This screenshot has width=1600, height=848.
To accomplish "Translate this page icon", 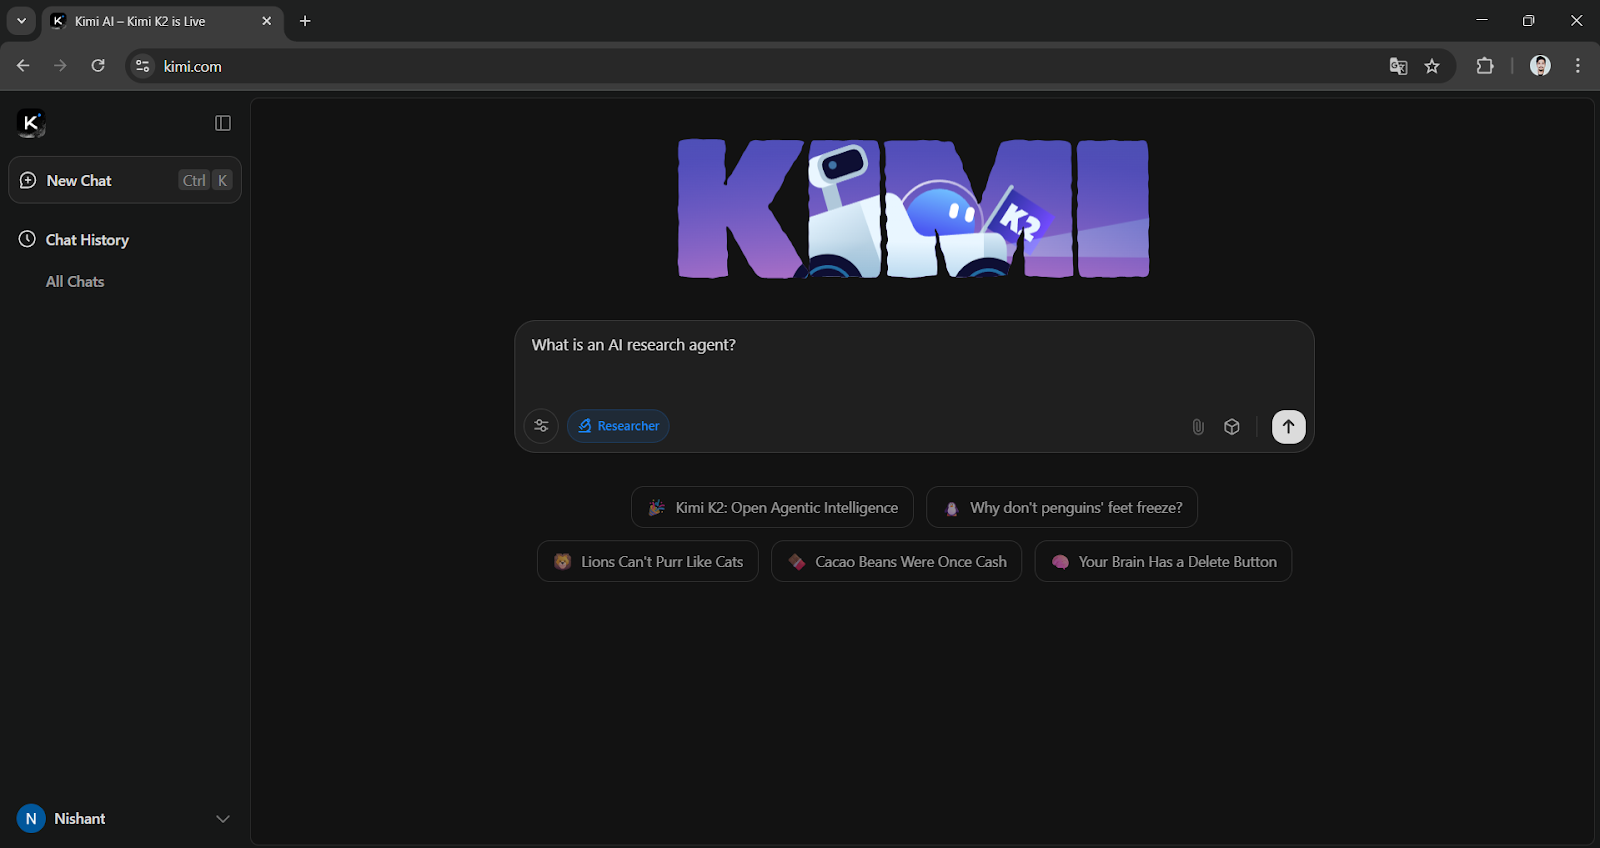I will click(1398, 66).
